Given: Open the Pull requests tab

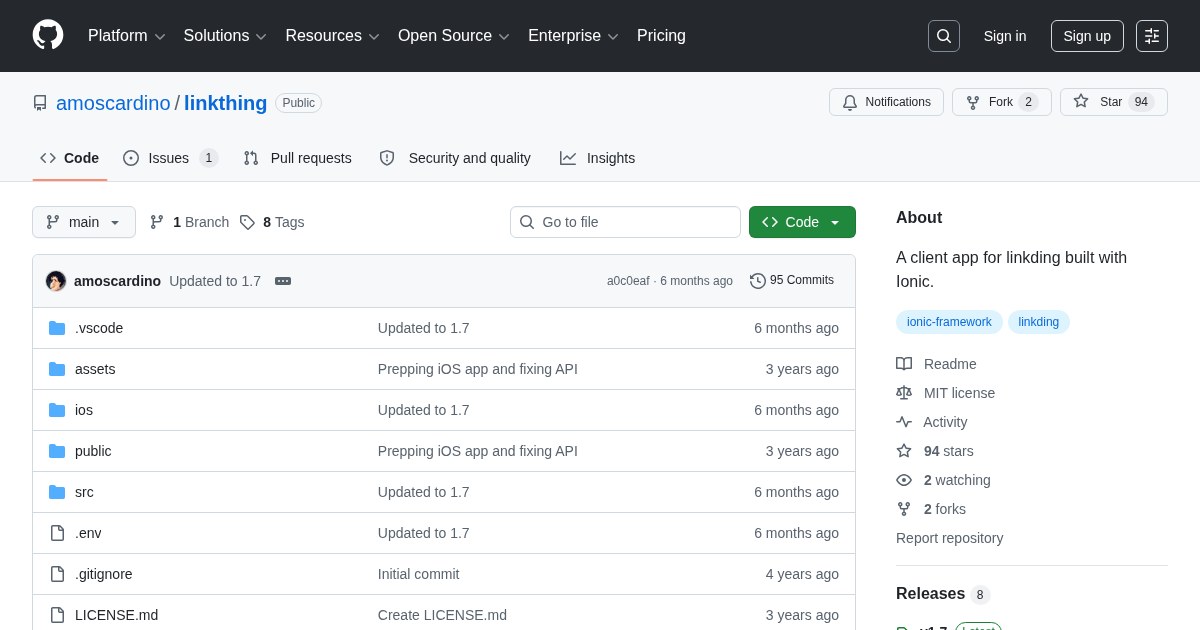Looking at the screenshot, I should tap(297, 158).
